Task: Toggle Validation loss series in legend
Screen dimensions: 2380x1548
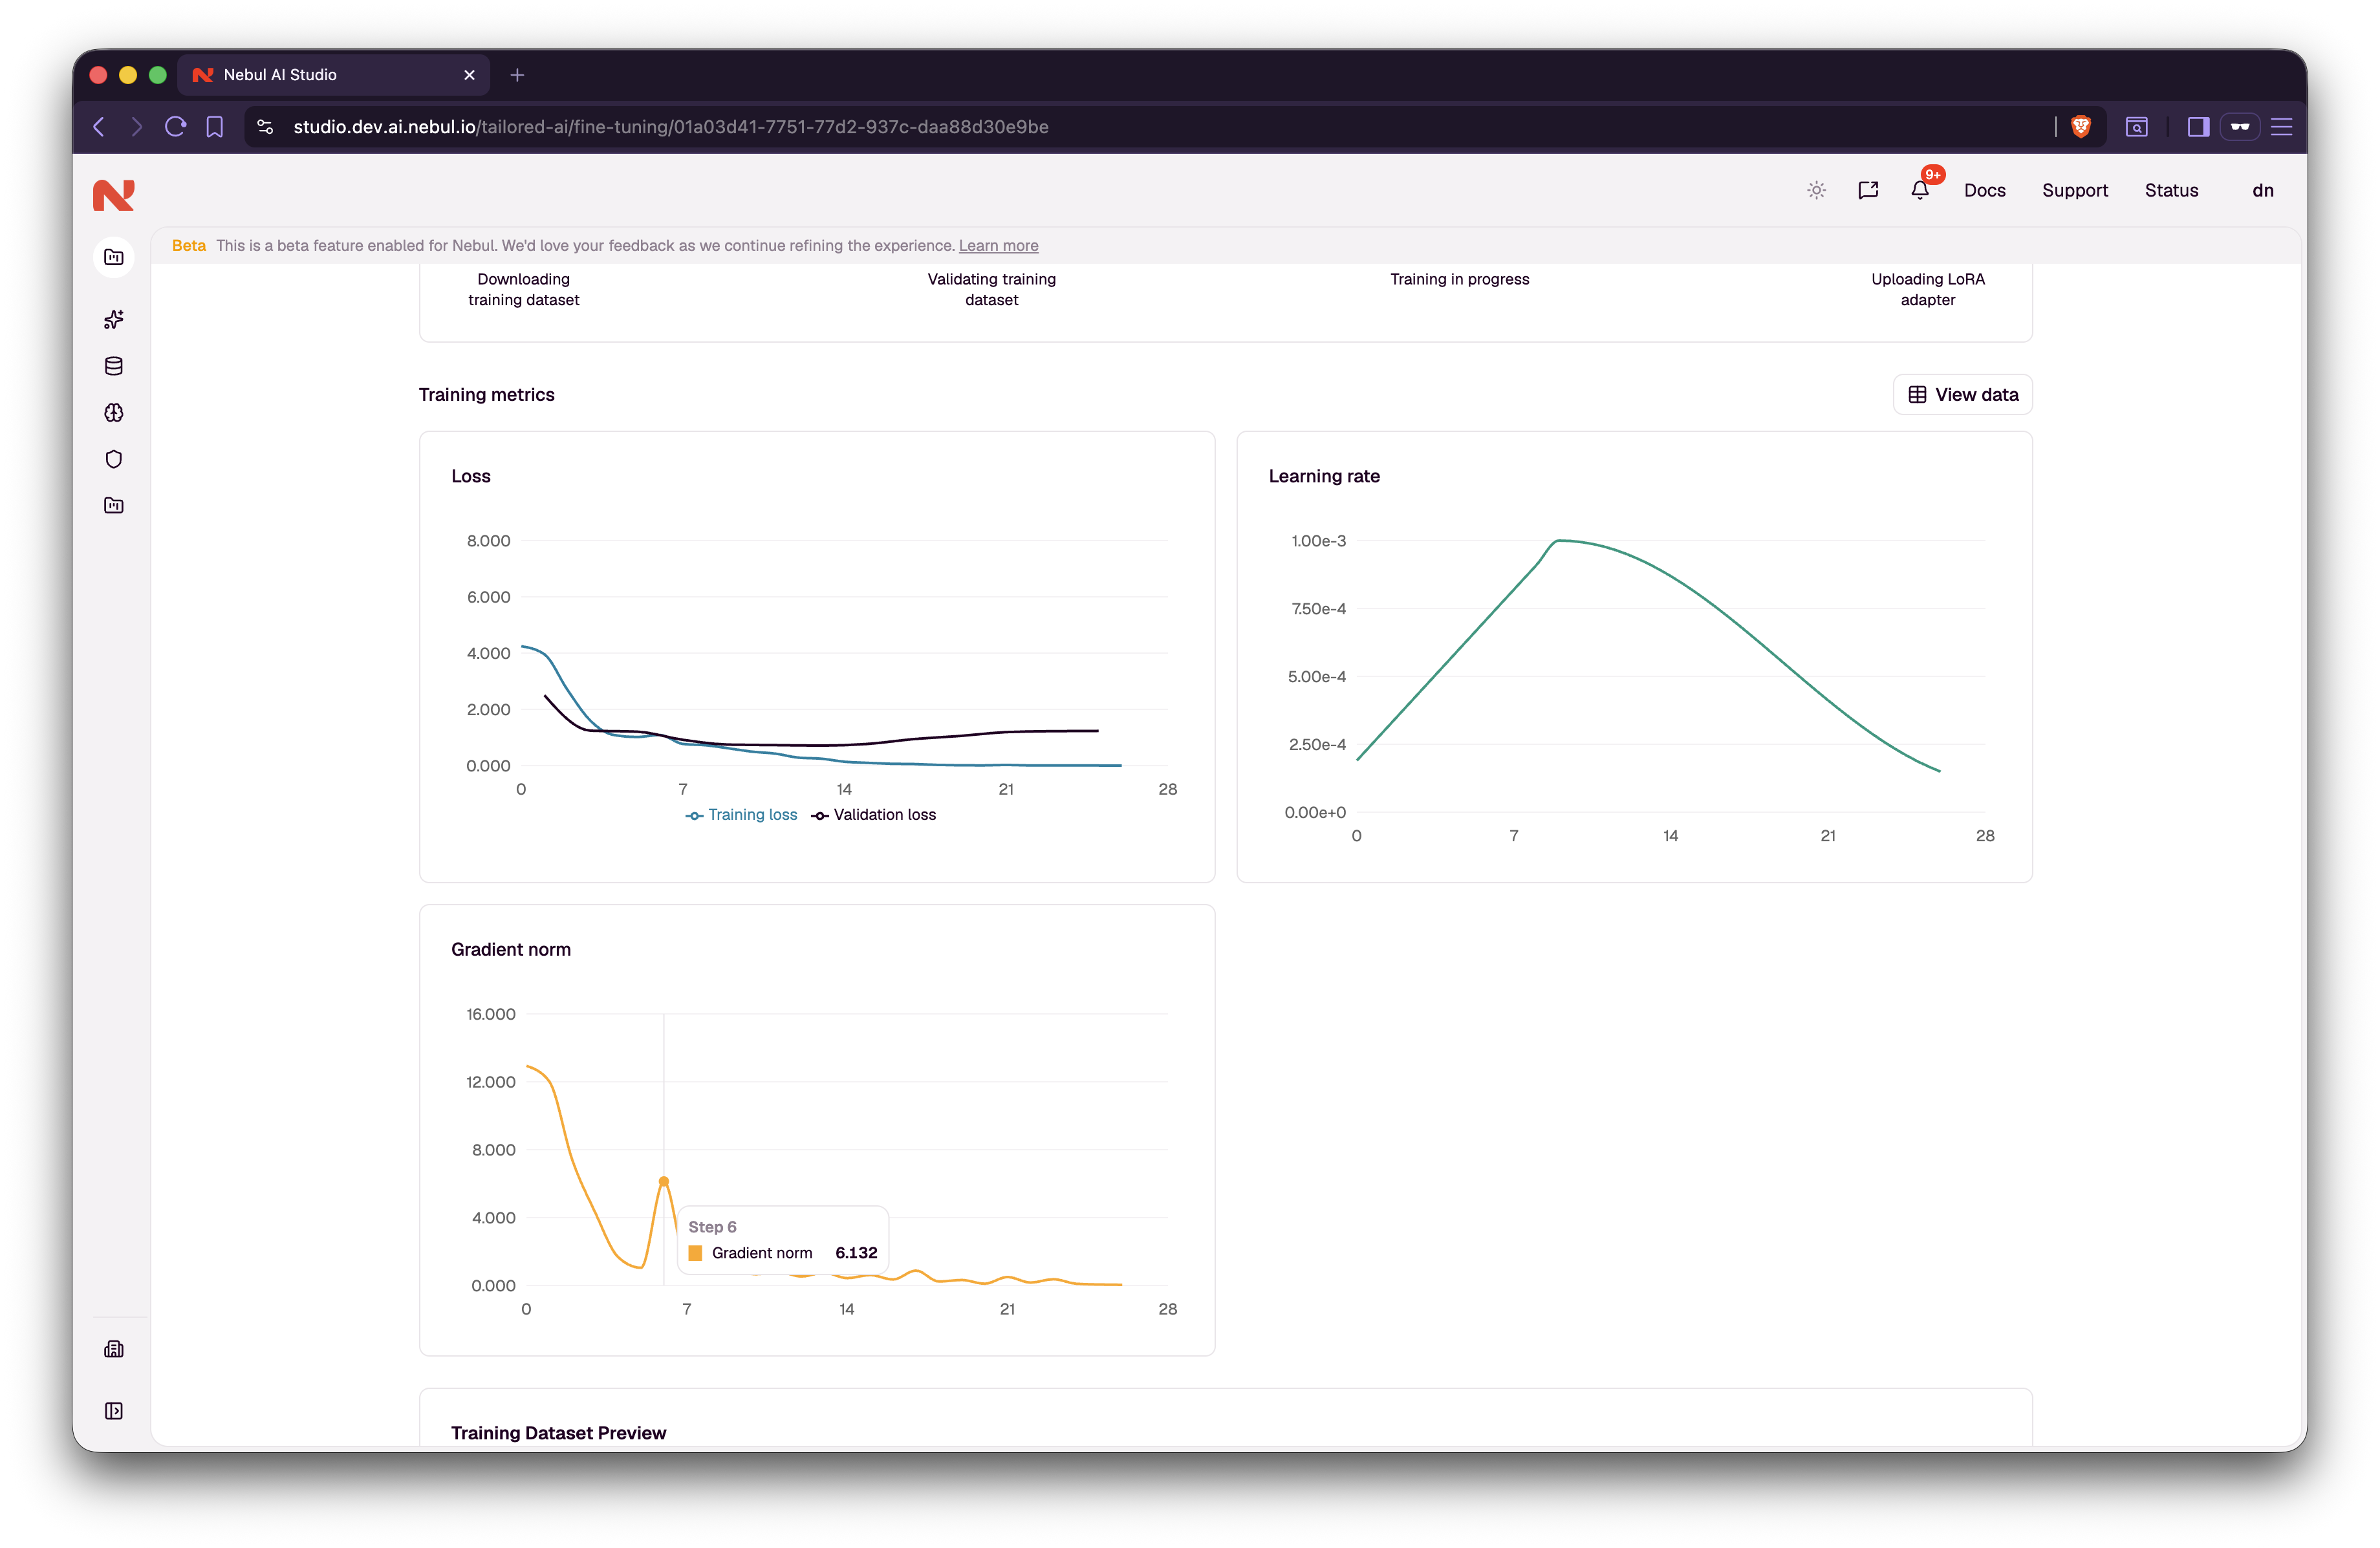Action: 874,815
